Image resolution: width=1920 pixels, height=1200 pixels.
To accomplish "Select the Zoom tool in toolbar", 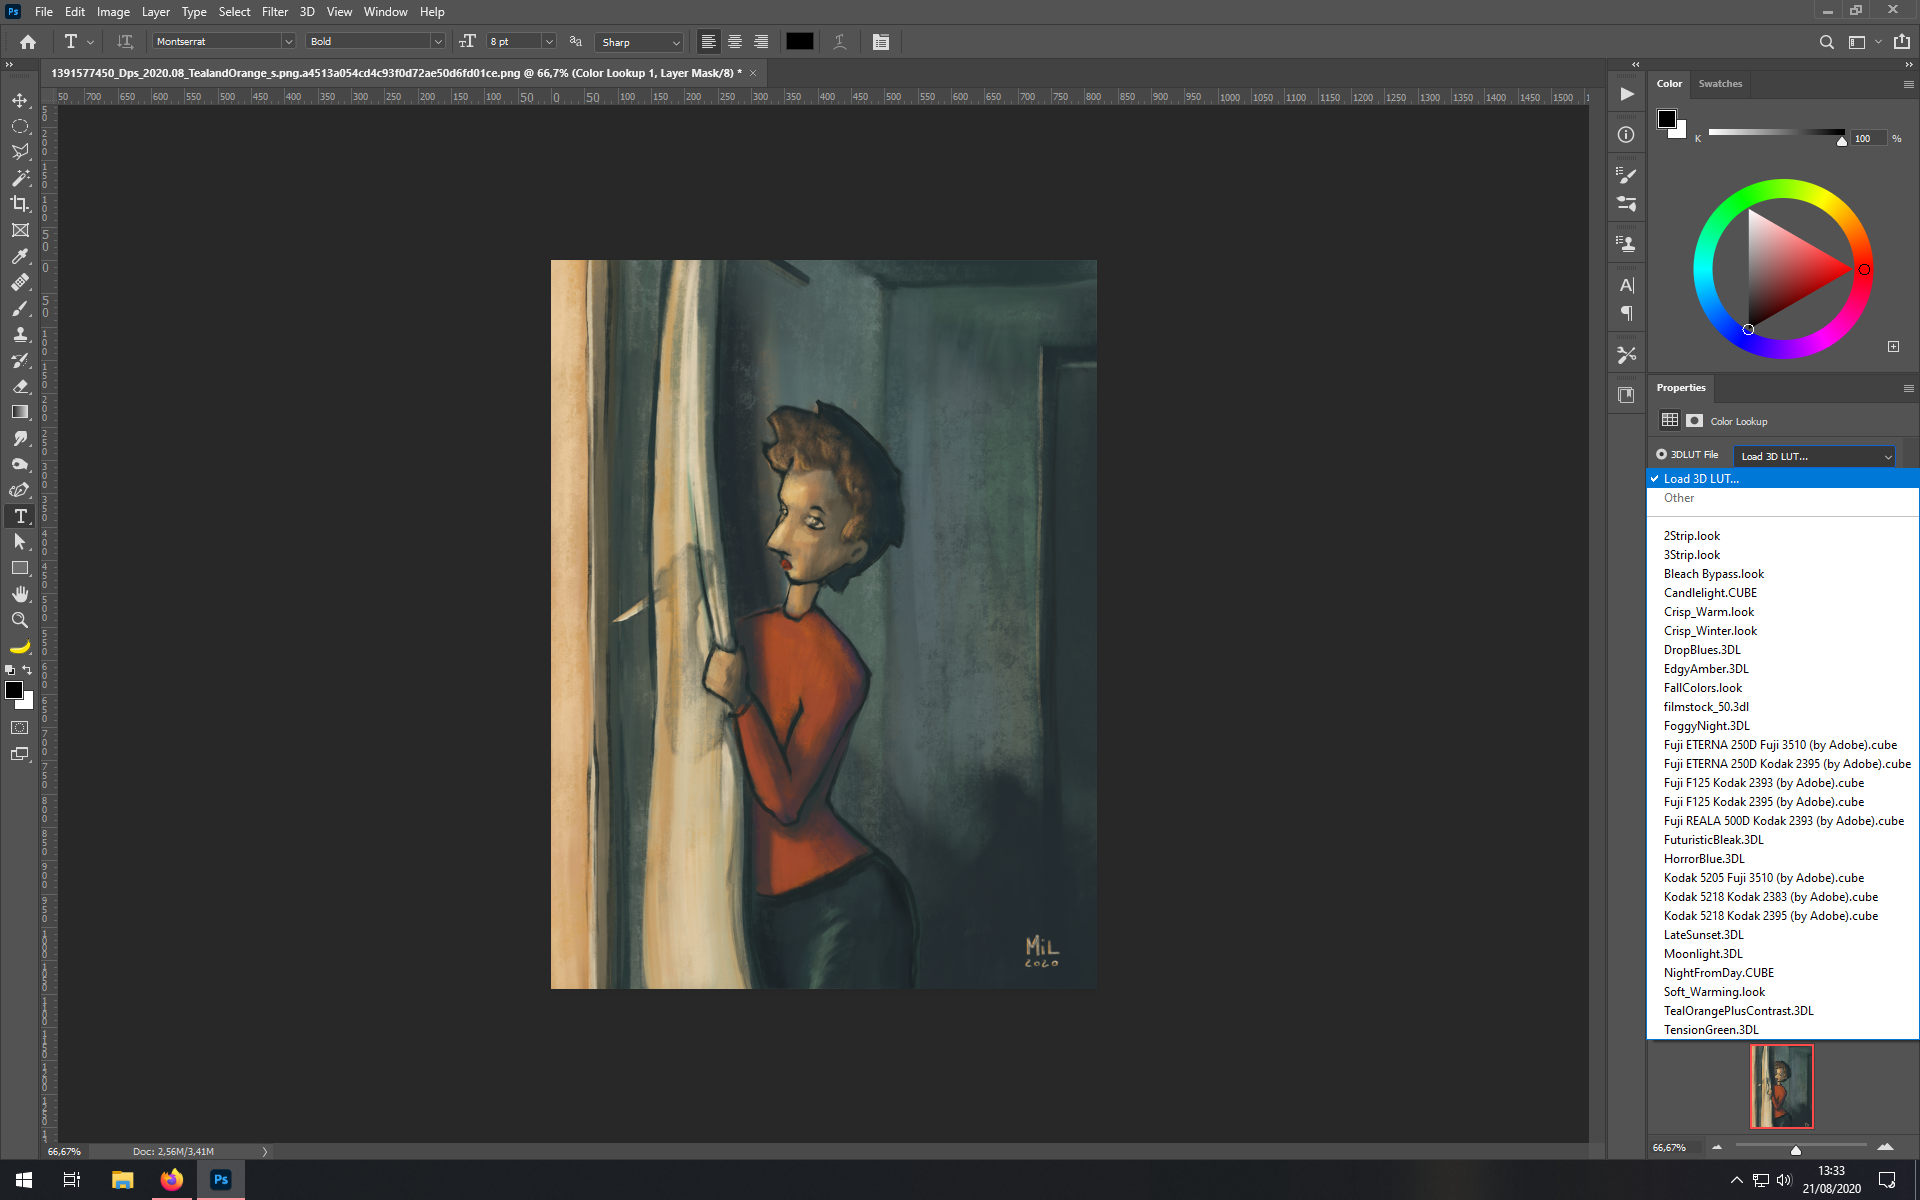I will (x=20, y=620).
